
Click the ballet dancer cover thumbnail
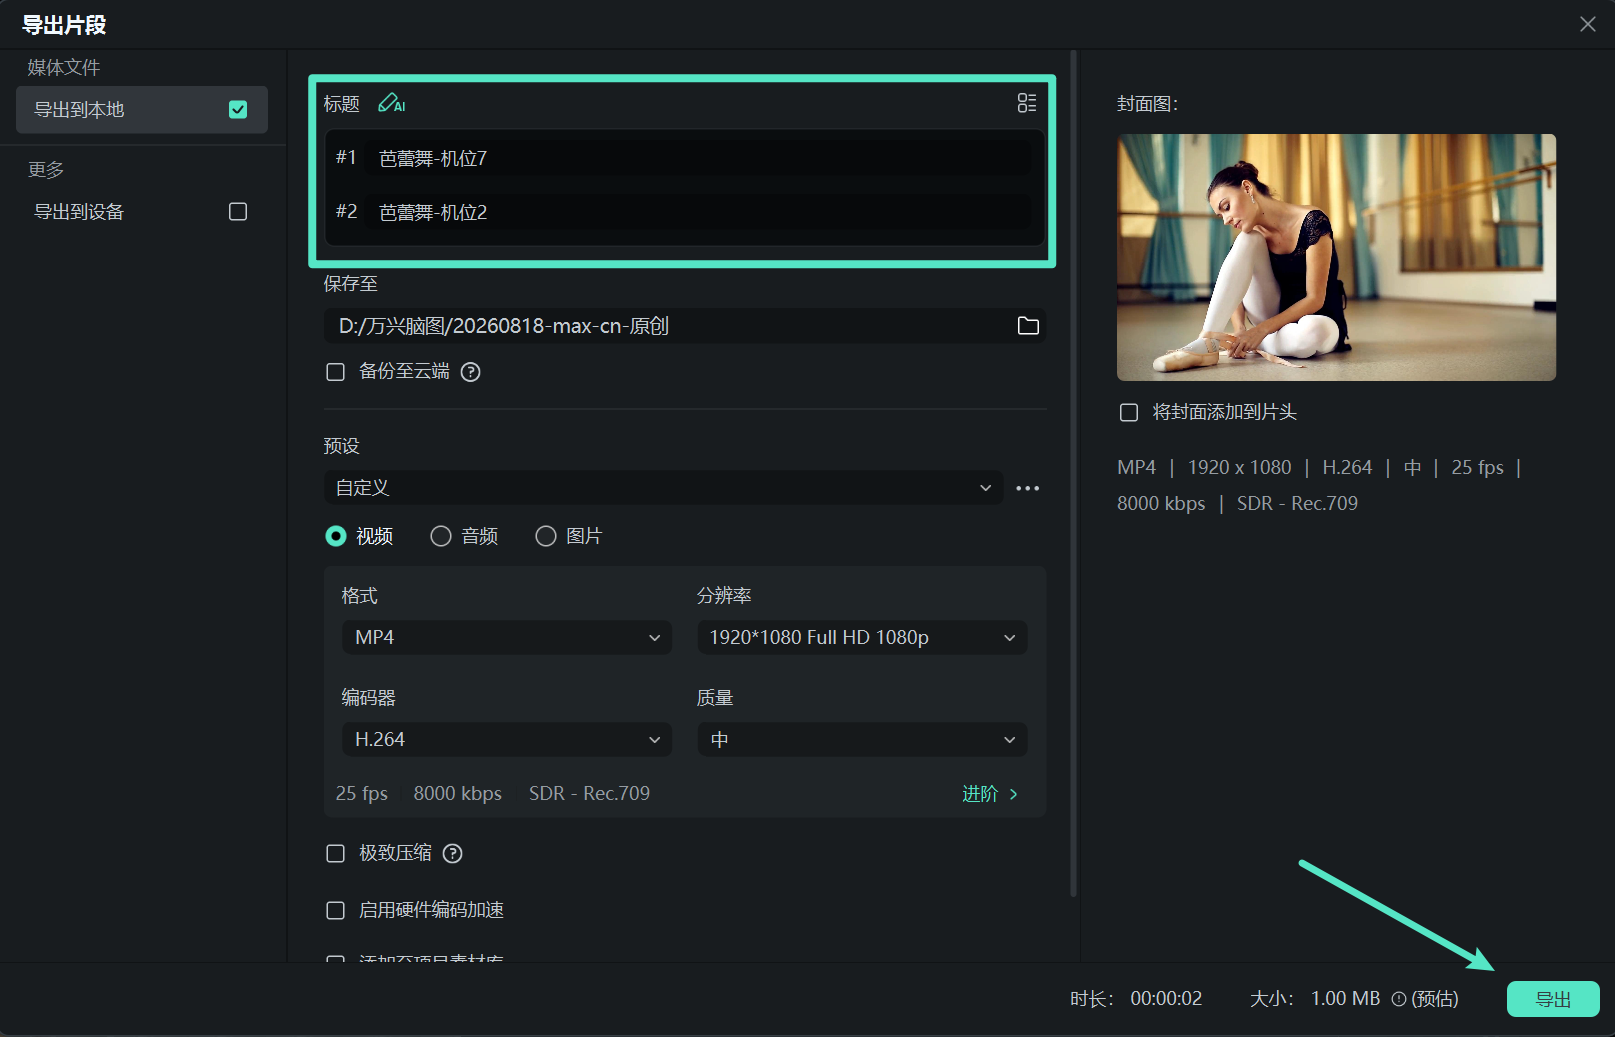point(1336,257)
